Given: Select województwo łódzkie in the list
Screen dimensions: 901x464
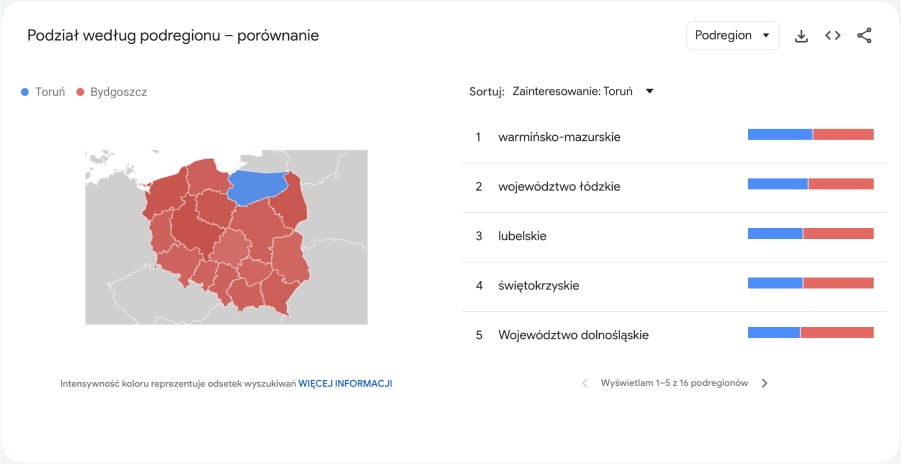Looking at the screenshot, I should (x=559, y=187).
